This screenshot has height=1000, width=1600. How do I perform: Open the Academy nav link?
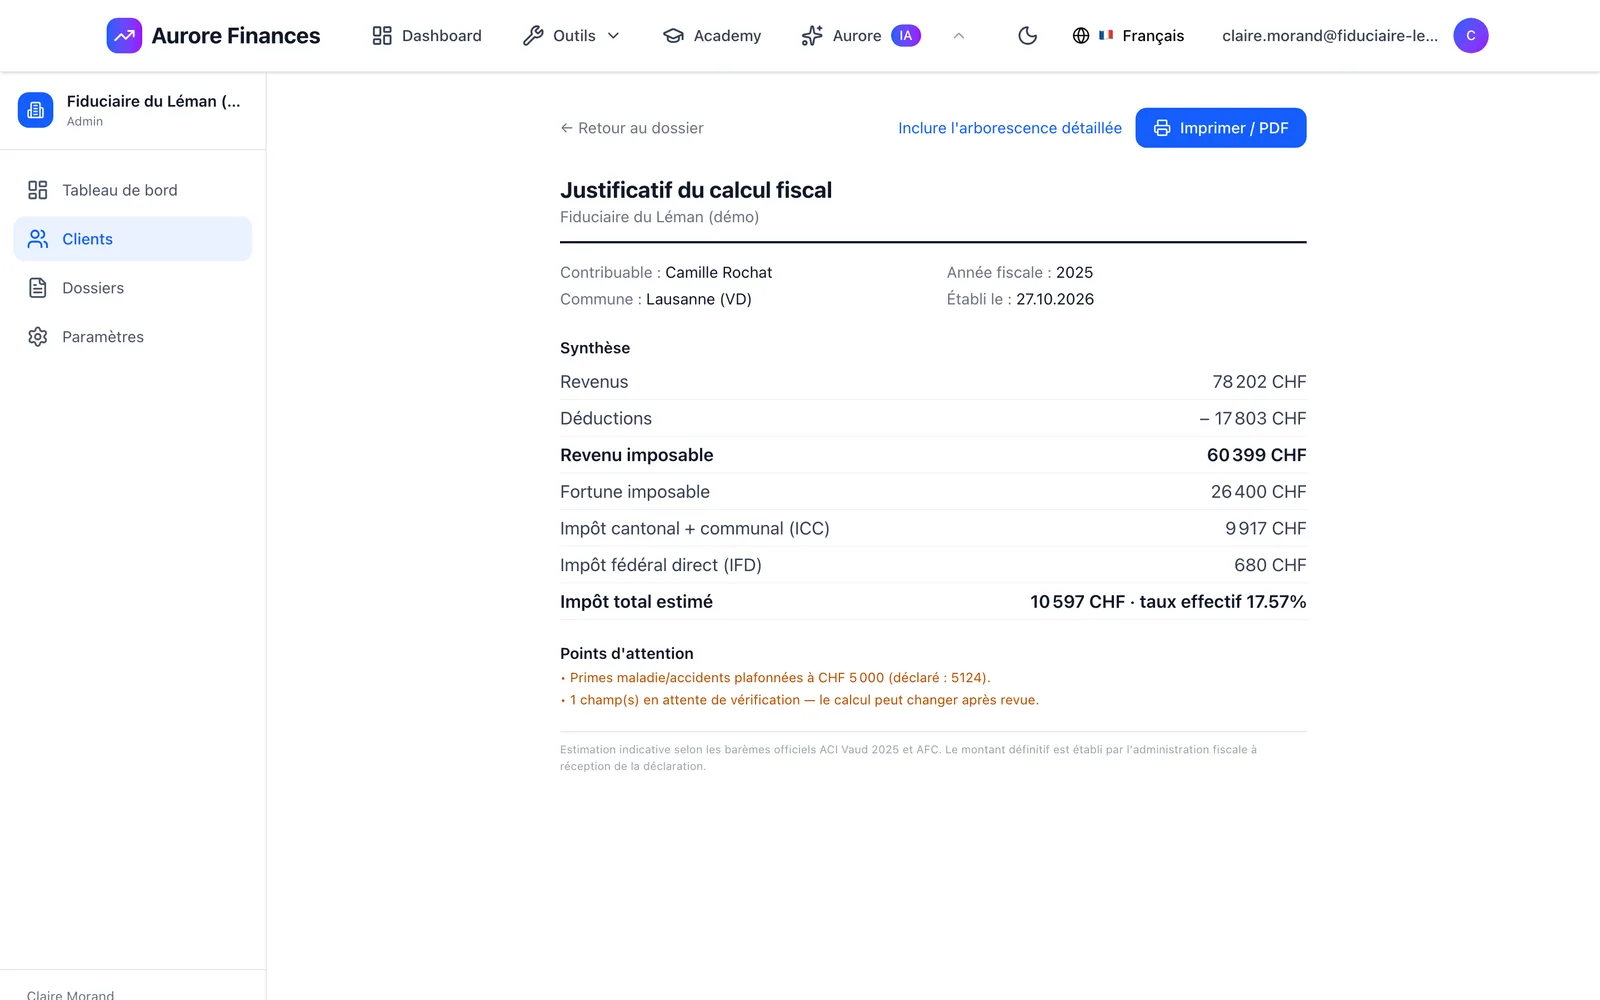coord(712,36)
